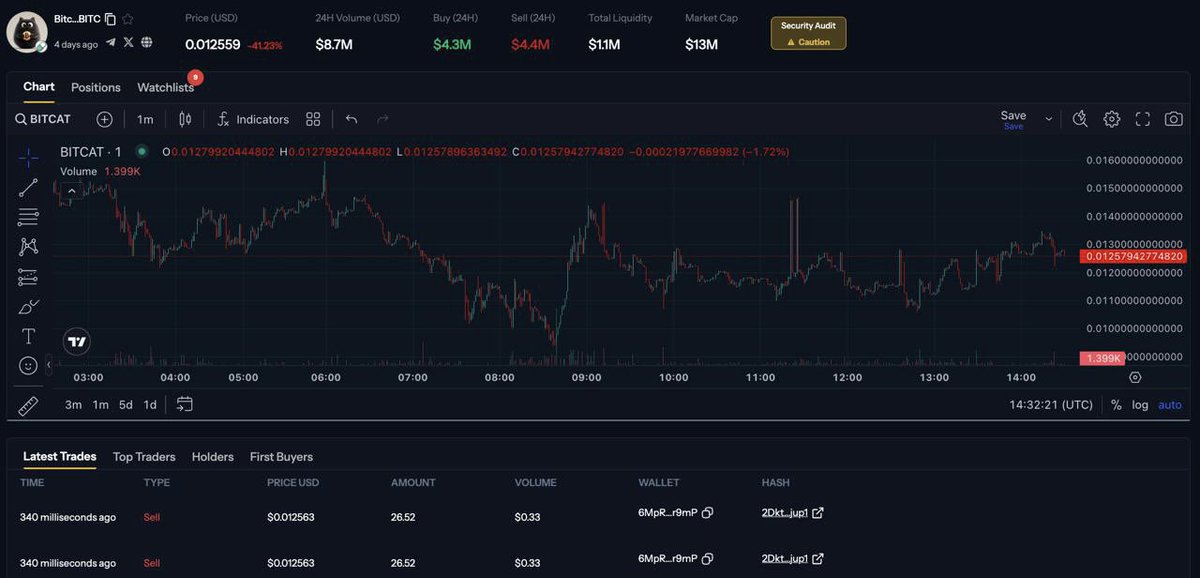Expand the Save layout dropdown arrow
The height and width of the screenshot is (578, 1200).
pos(1048,119)
